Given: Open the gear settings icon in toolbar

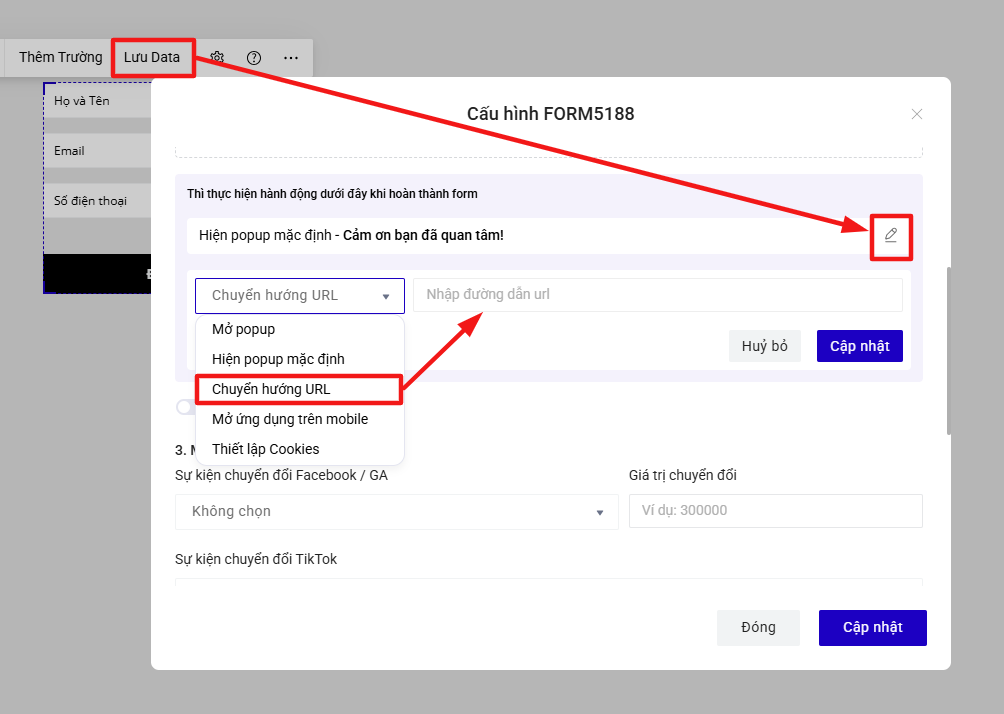Looking at the screenshot, I should pos(217,57).
